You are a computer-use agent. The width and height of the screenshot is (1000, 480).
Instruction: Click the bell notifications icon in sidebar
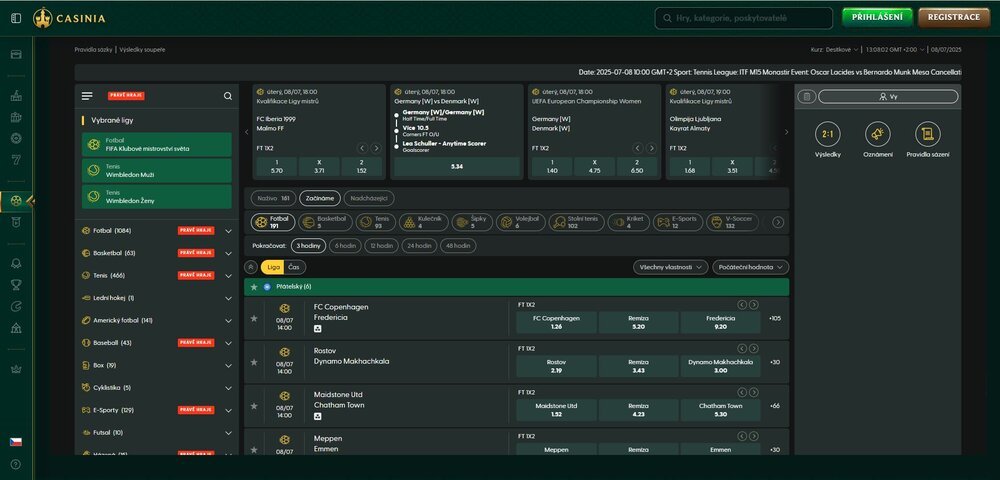click(17, 263)
